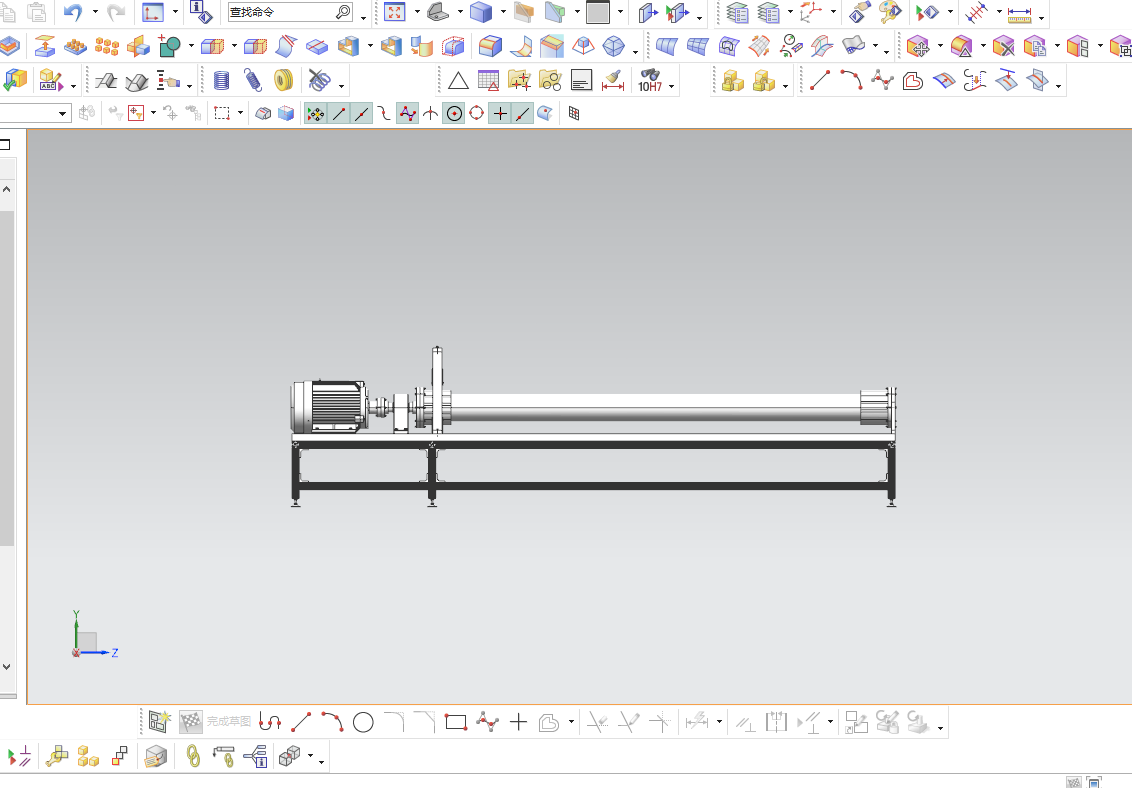Click the WCS orientation axes icon
Screen dimensions: 1132x788
point(811,12)
